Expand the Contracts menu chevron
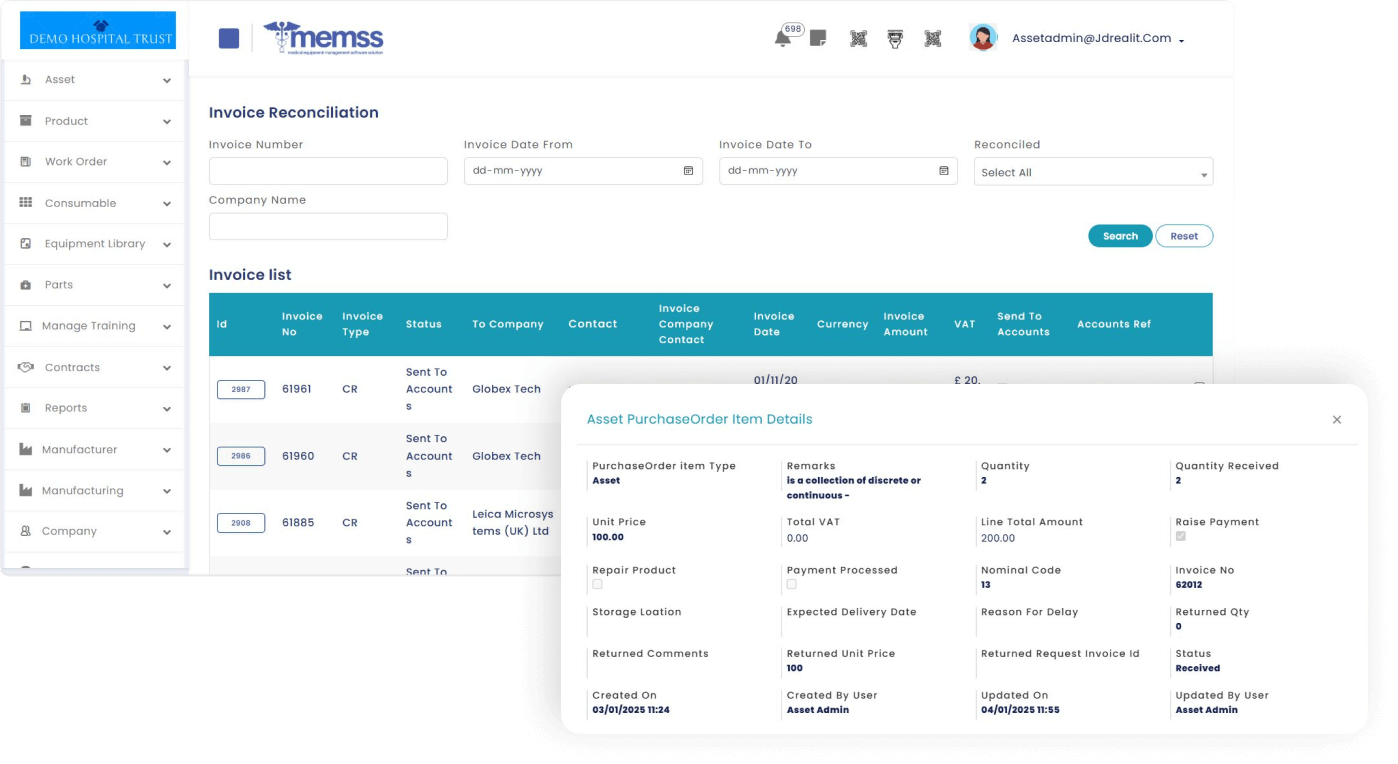 coord(167,368)
